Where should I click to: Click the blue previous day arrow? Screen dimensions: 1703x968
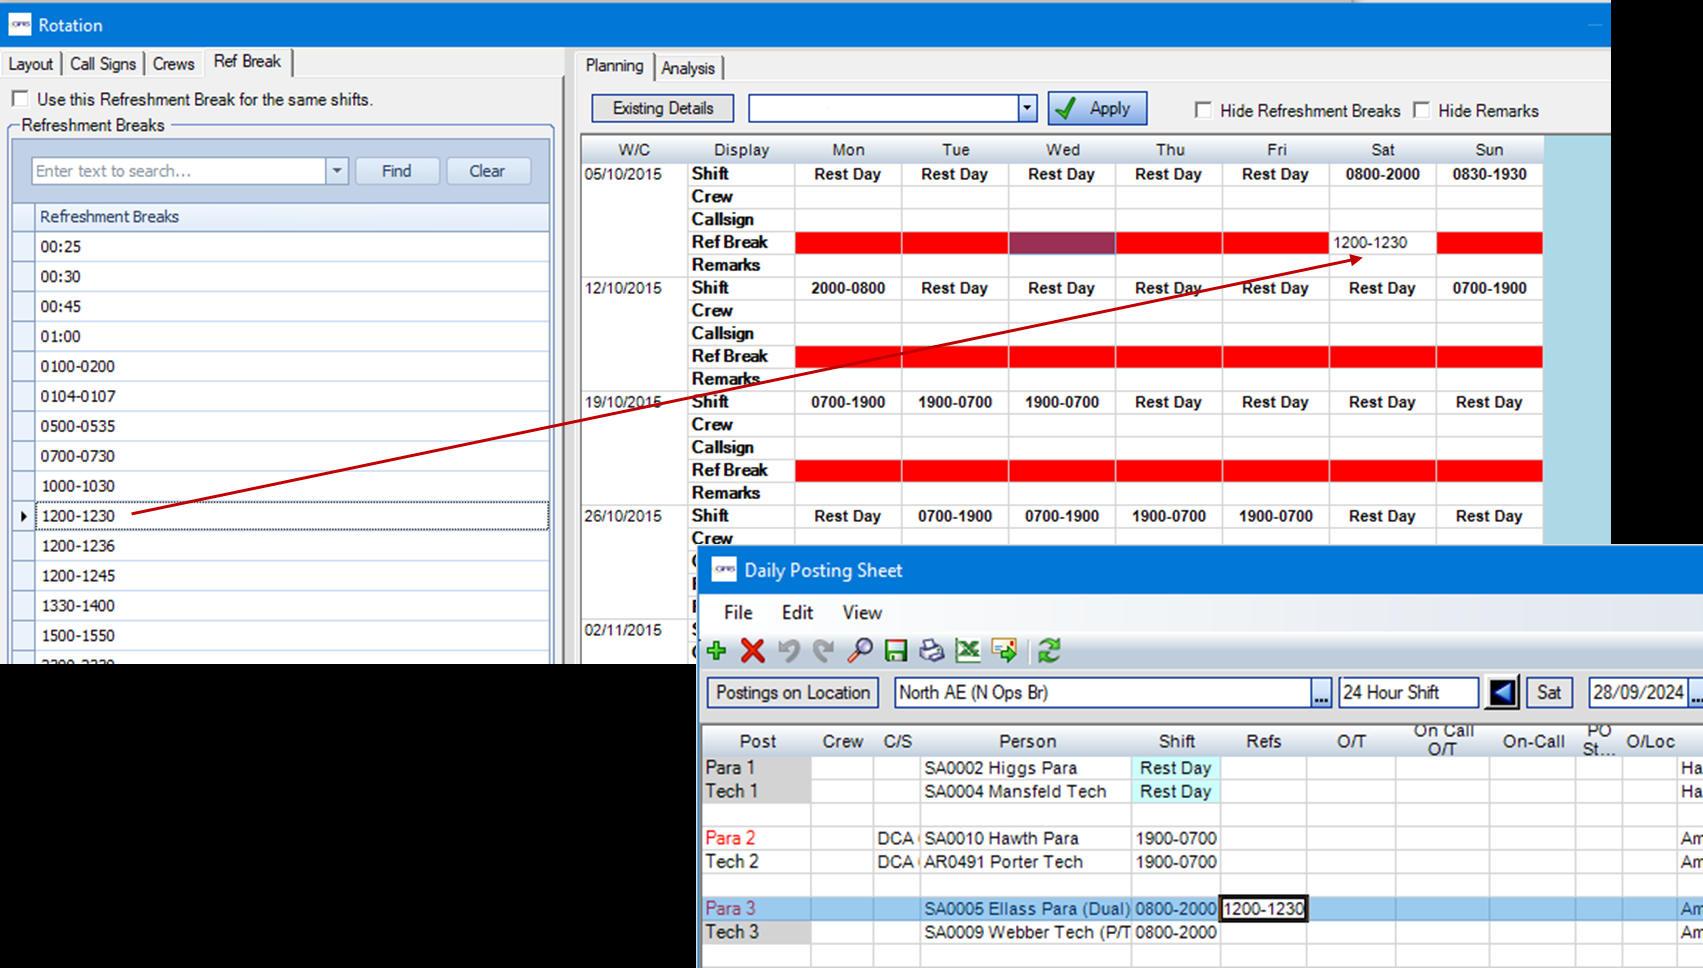click(1502, 692)
